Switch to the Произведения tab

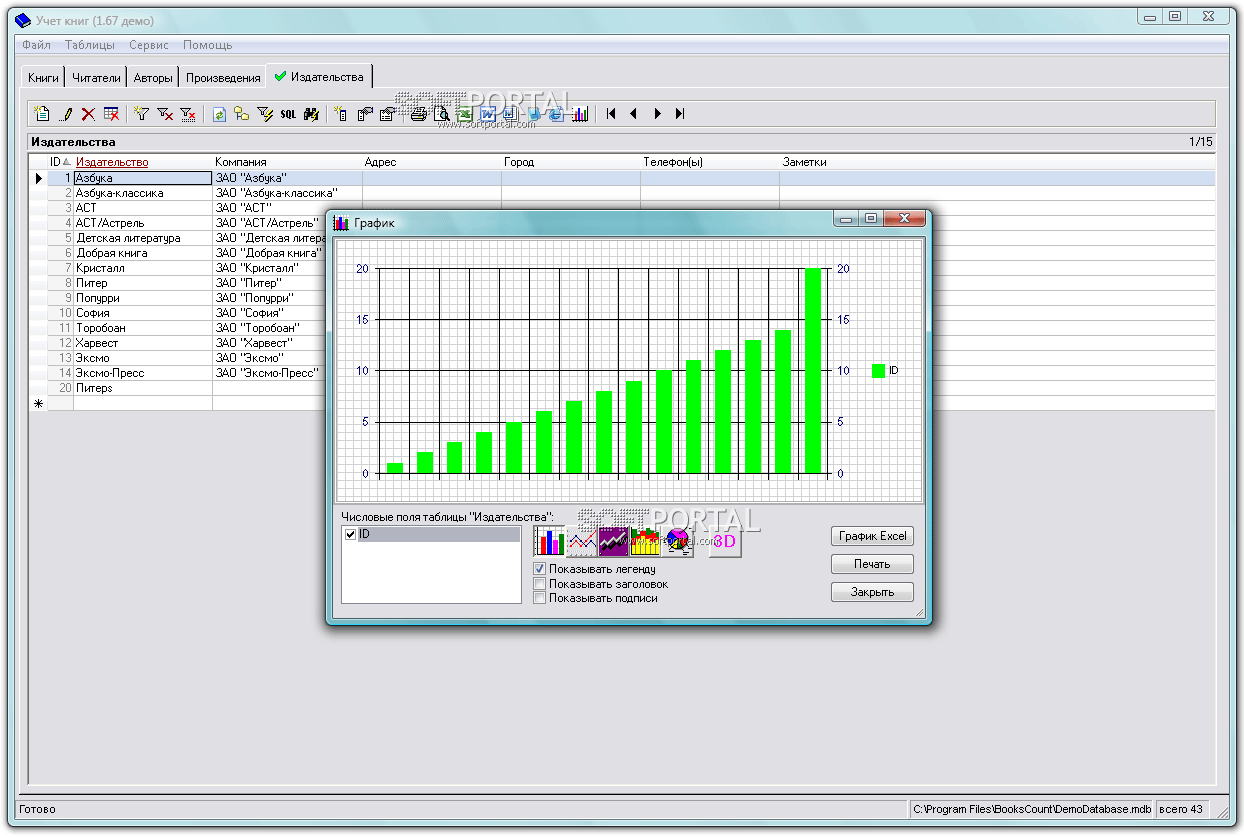(223, 78)
